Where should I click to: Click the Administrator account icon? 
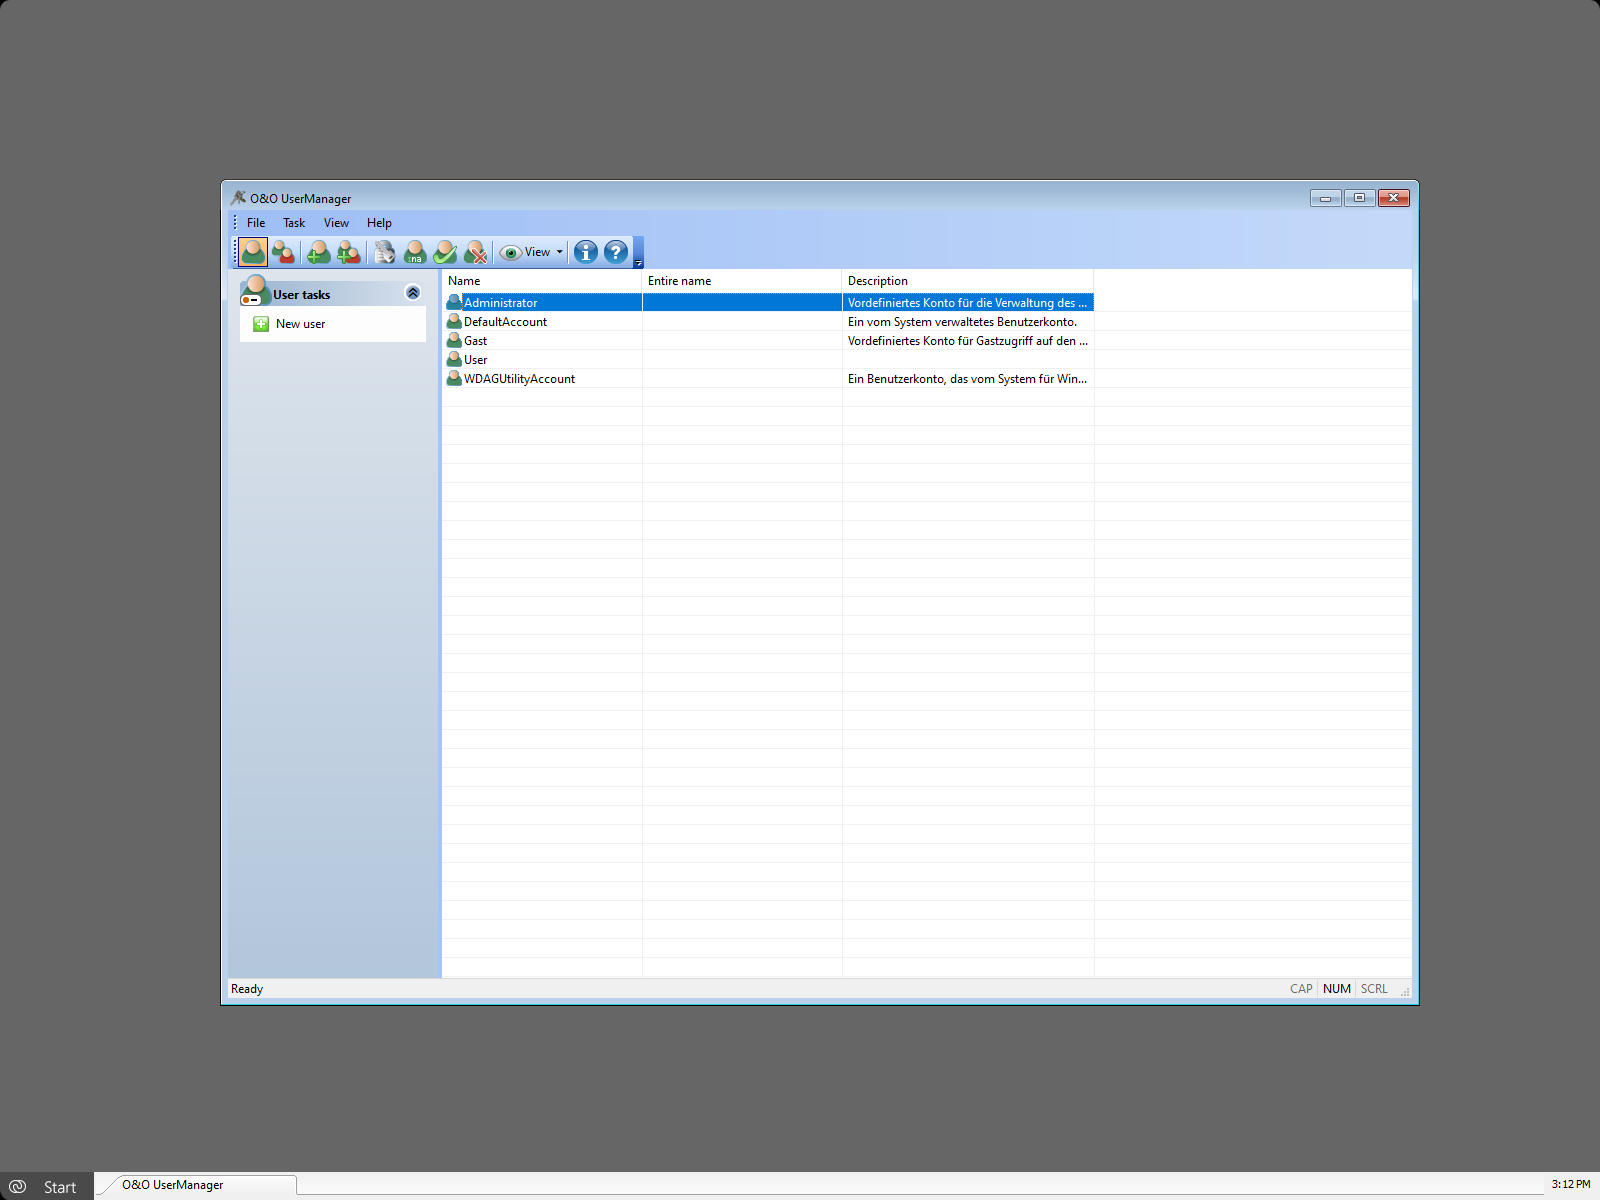point(454,302)
